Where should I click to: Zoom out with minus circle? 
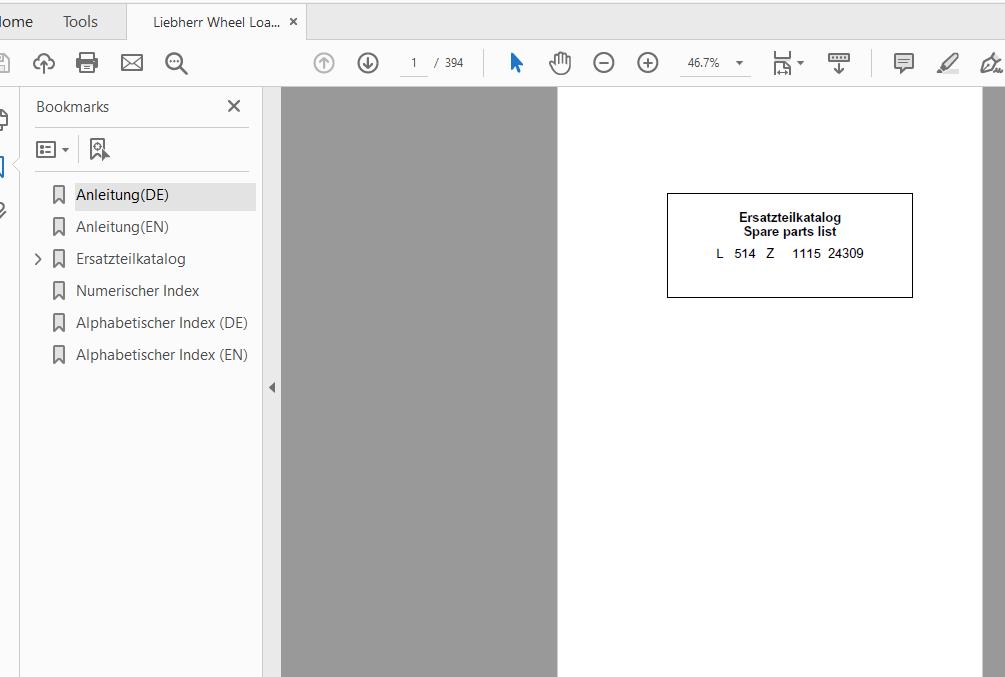(604, 63)
